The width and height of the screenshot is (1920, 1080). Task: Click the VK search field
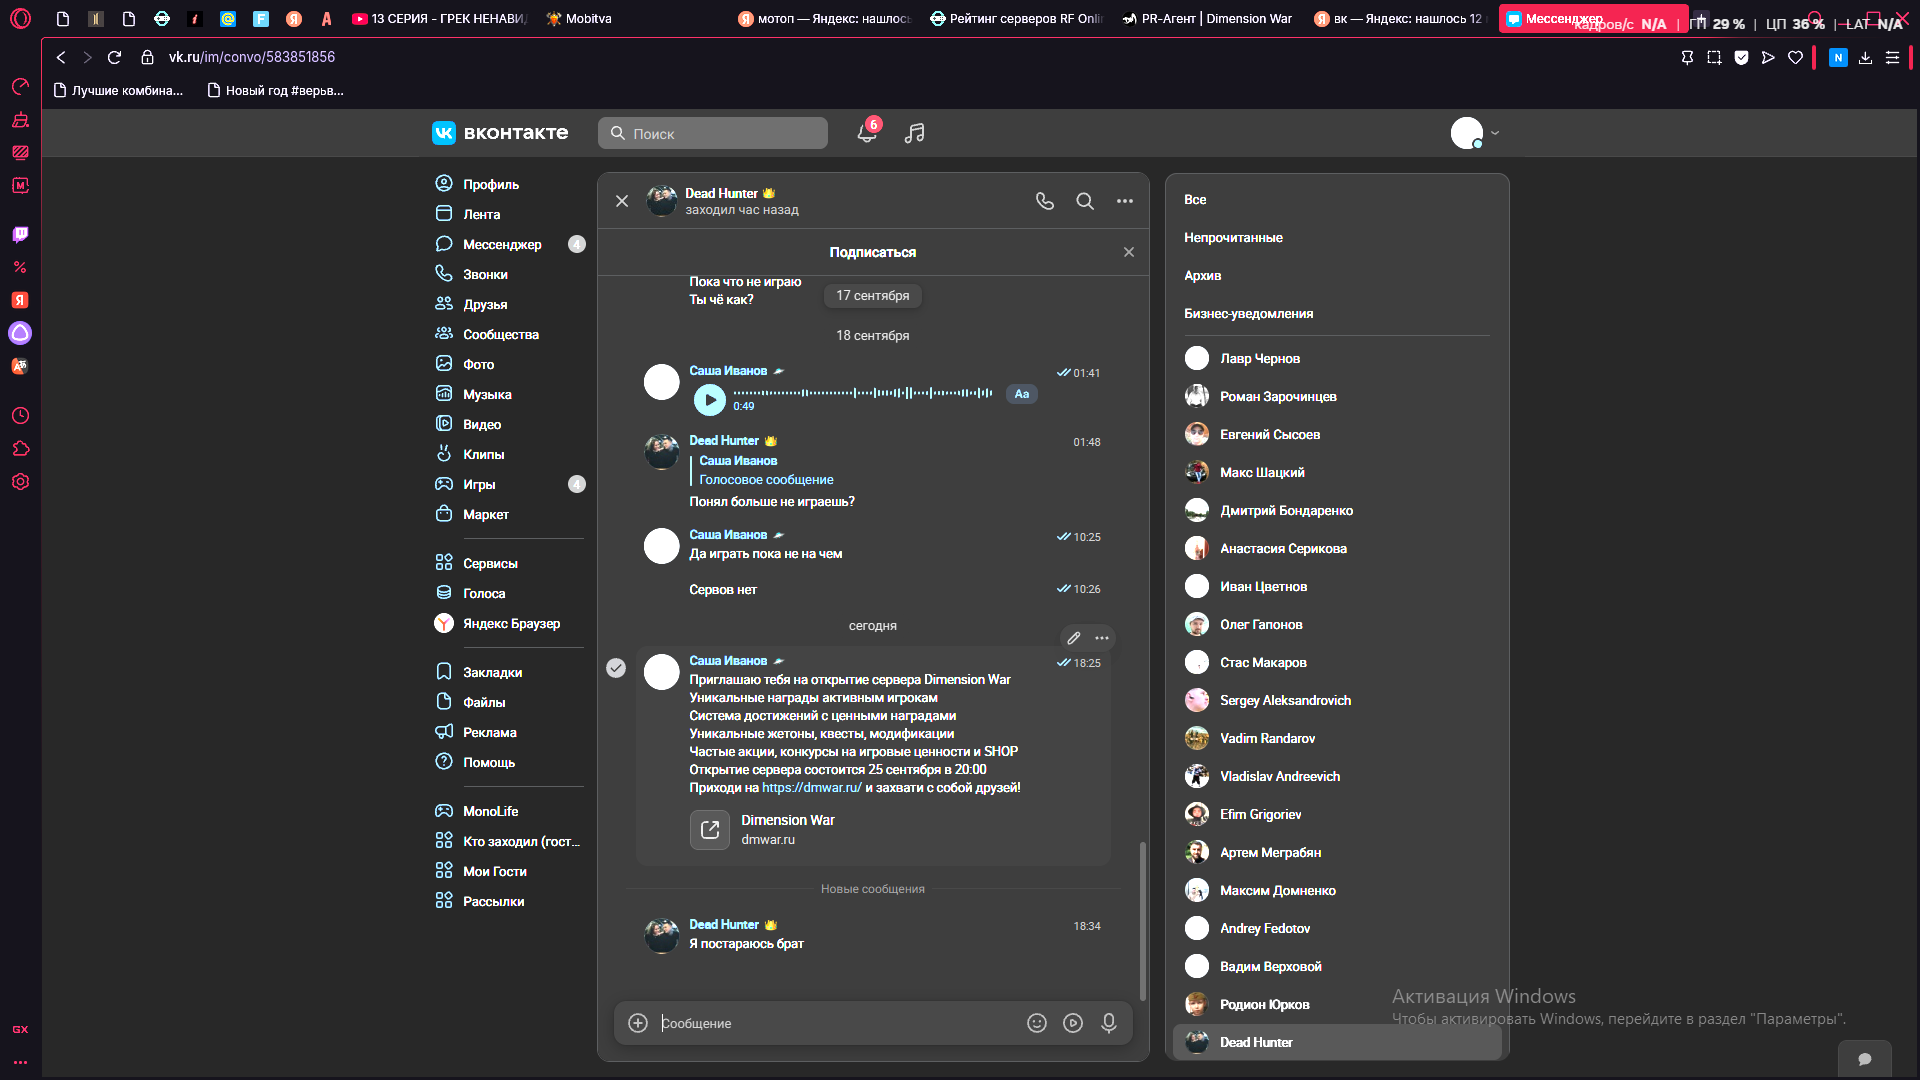click(x=713, y=133)
